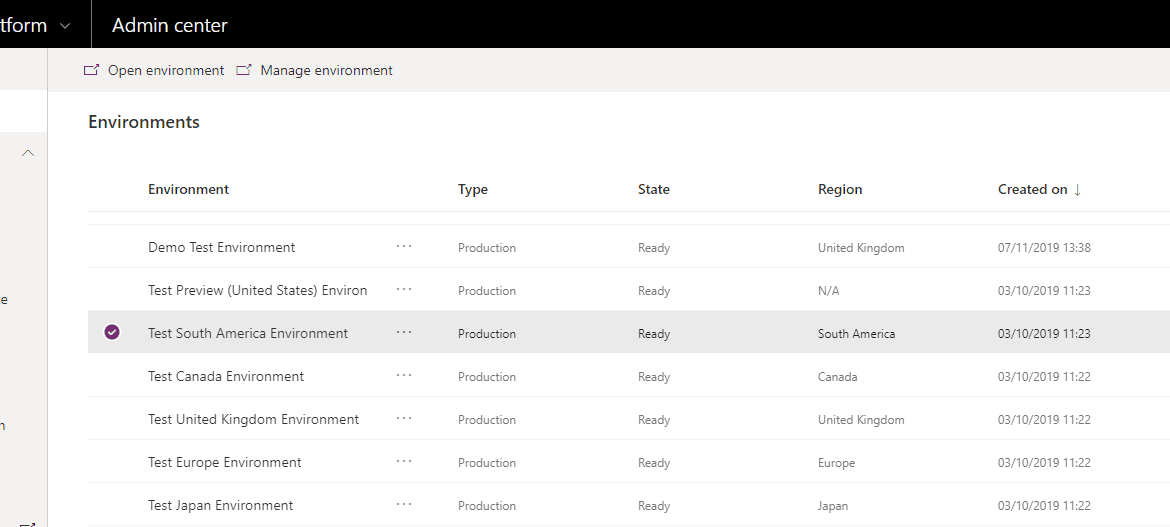This screenshot has width=1170, height=527.
Task: Sort by the Region column header
Action: [840, 190]
